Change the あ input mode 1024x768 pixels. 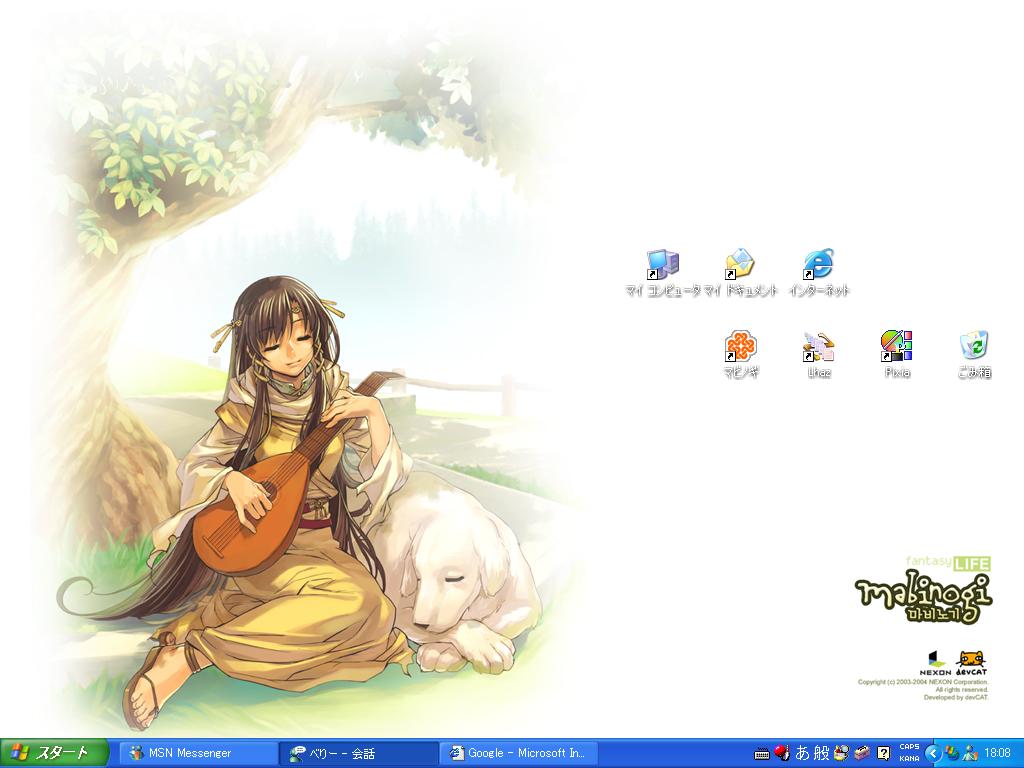pyautogui.click(x=802, y=753)
